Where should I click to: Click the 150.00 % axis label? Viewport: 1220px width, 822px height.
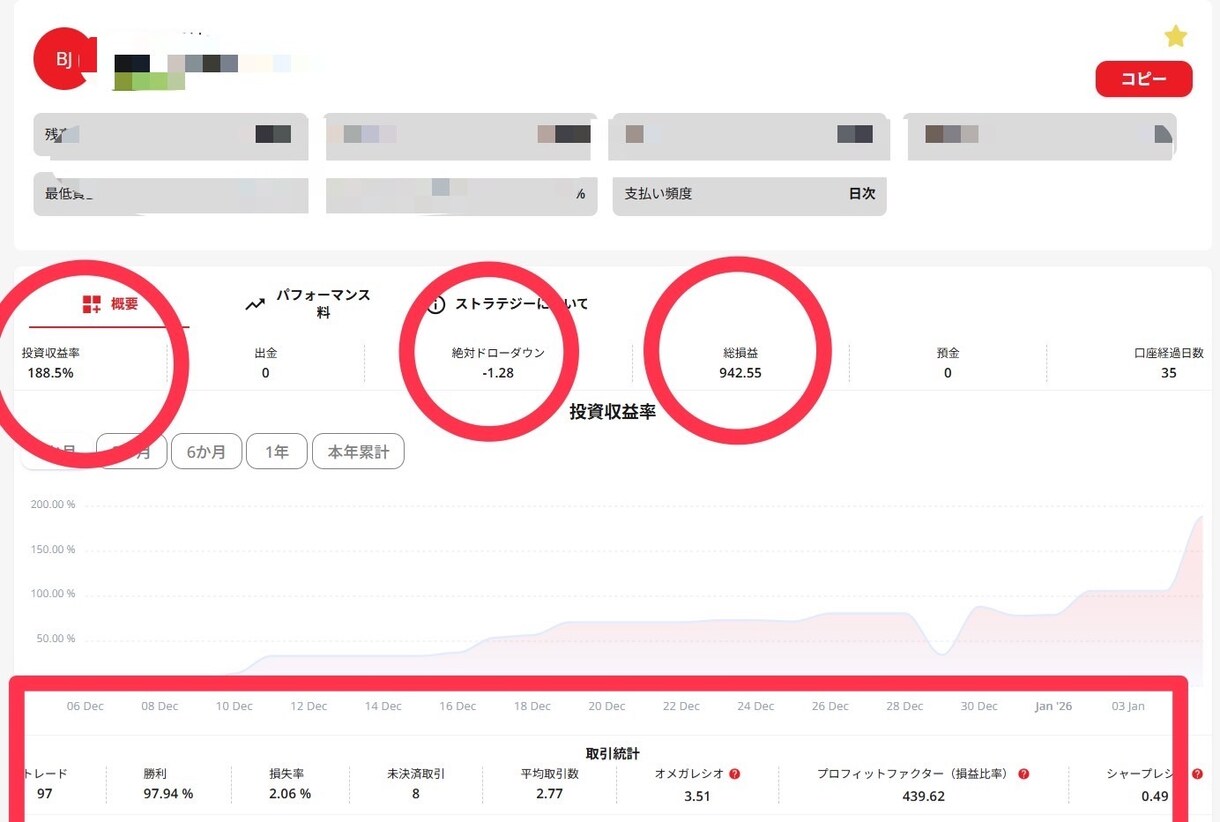click(53, 550)
